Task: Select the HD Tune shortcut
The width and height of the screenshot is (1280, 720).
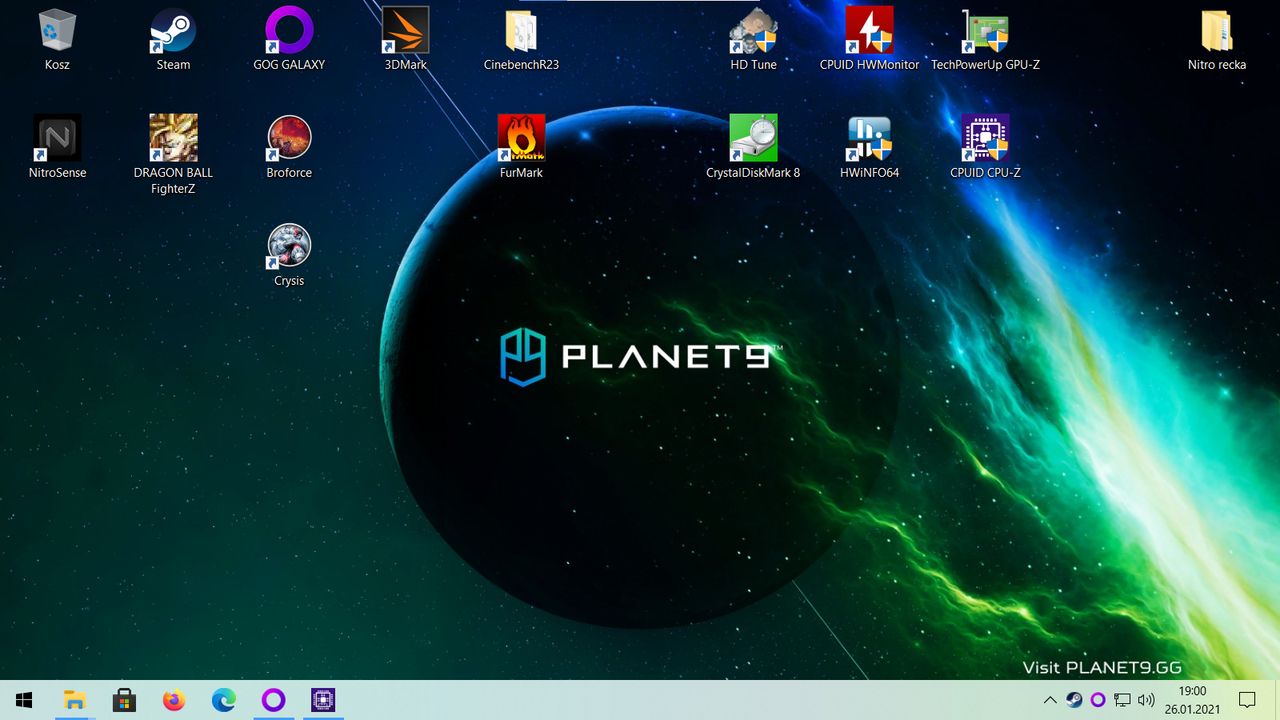Action: point(753,40)
